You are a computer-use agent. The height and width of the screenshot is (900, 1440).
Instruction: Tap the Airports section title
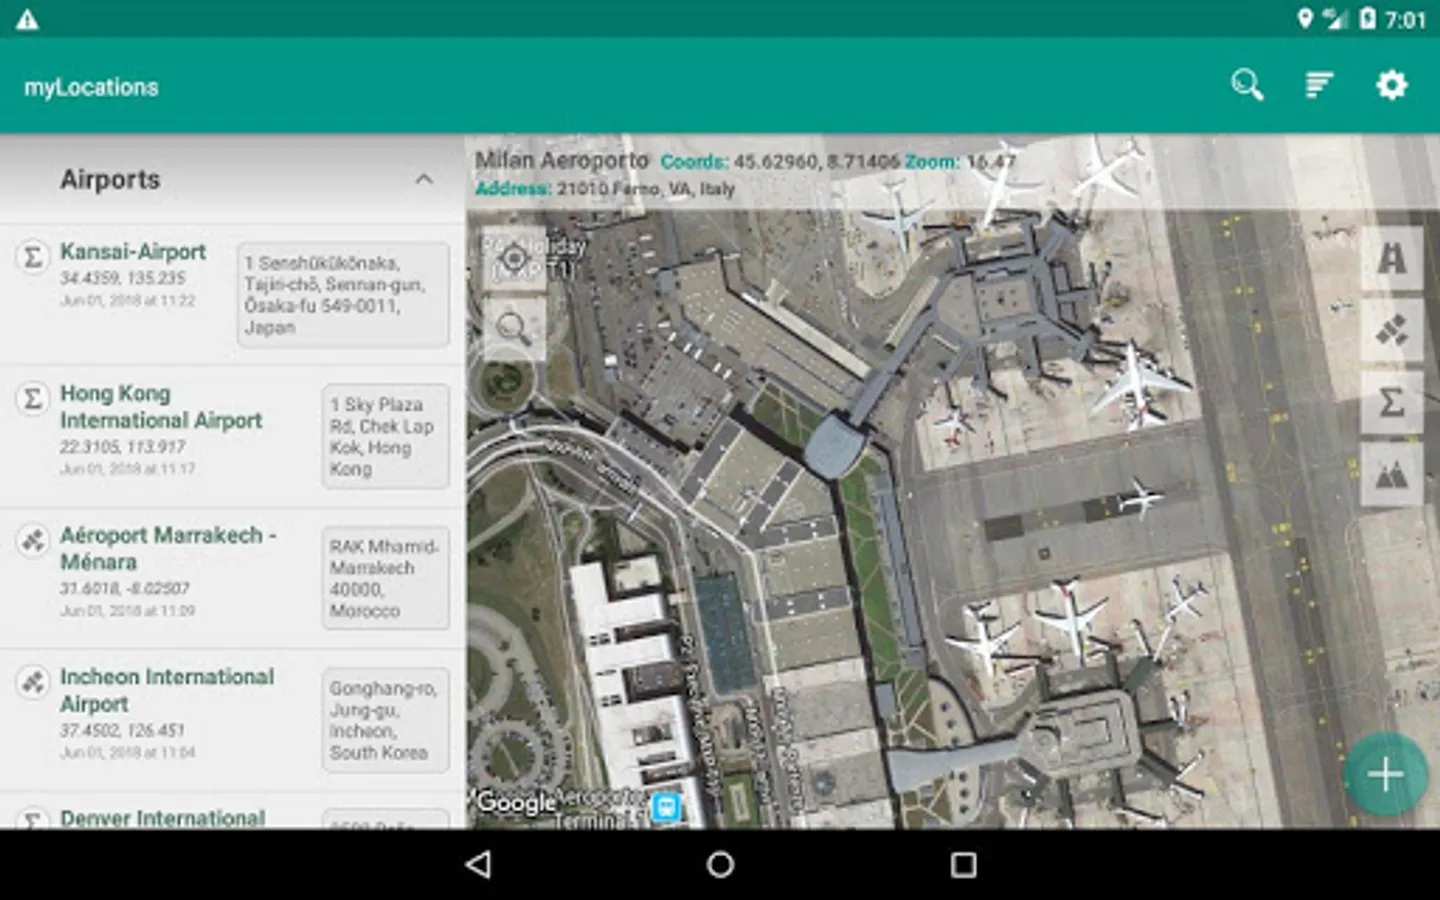(110, 180)
